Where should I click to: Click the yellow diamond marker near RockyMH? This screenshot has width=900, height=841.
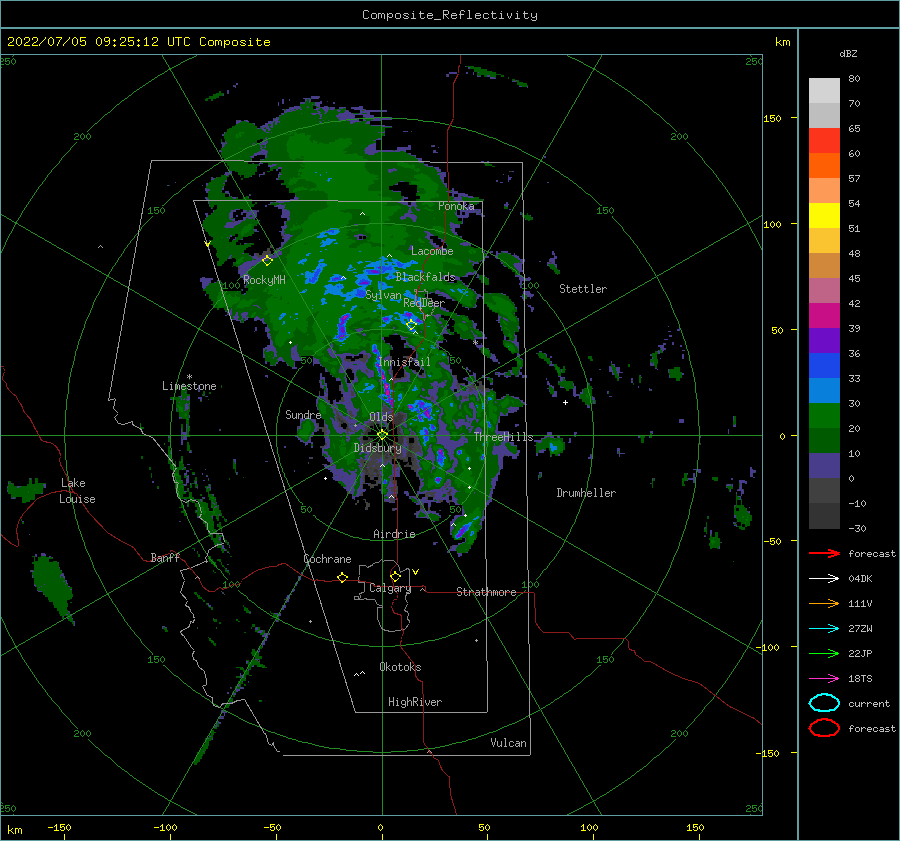pyautogui.click(x=267, y=261)
